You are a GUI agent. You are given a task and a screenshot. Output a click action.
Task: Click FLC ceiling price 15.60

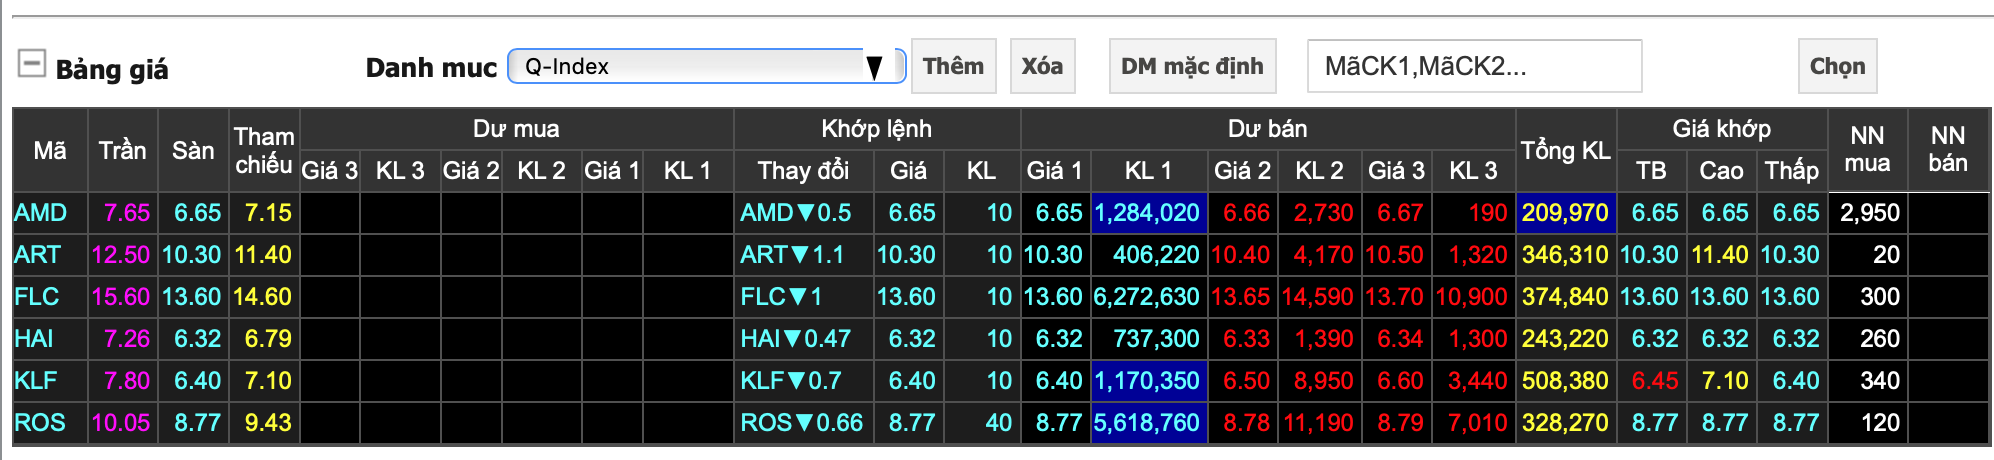121,297
